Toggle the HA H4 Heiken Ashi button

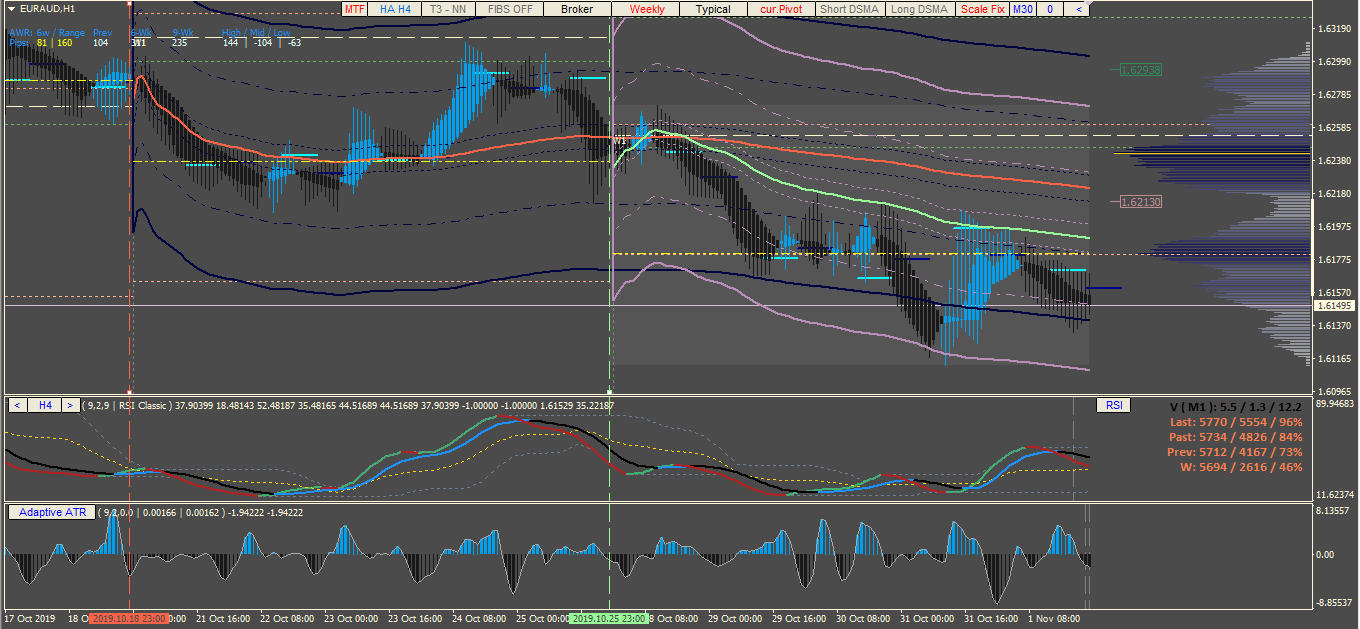[x=395, y=9]
